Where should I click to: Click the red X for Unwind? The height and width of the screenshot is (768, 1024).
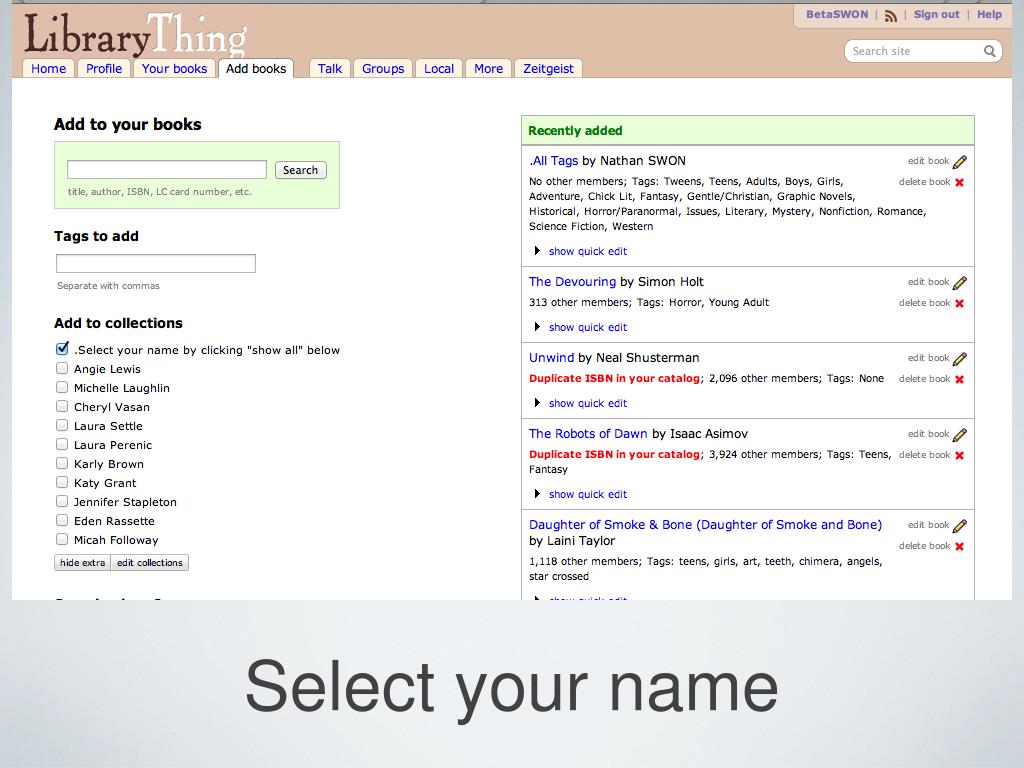[x=959, y=379]
